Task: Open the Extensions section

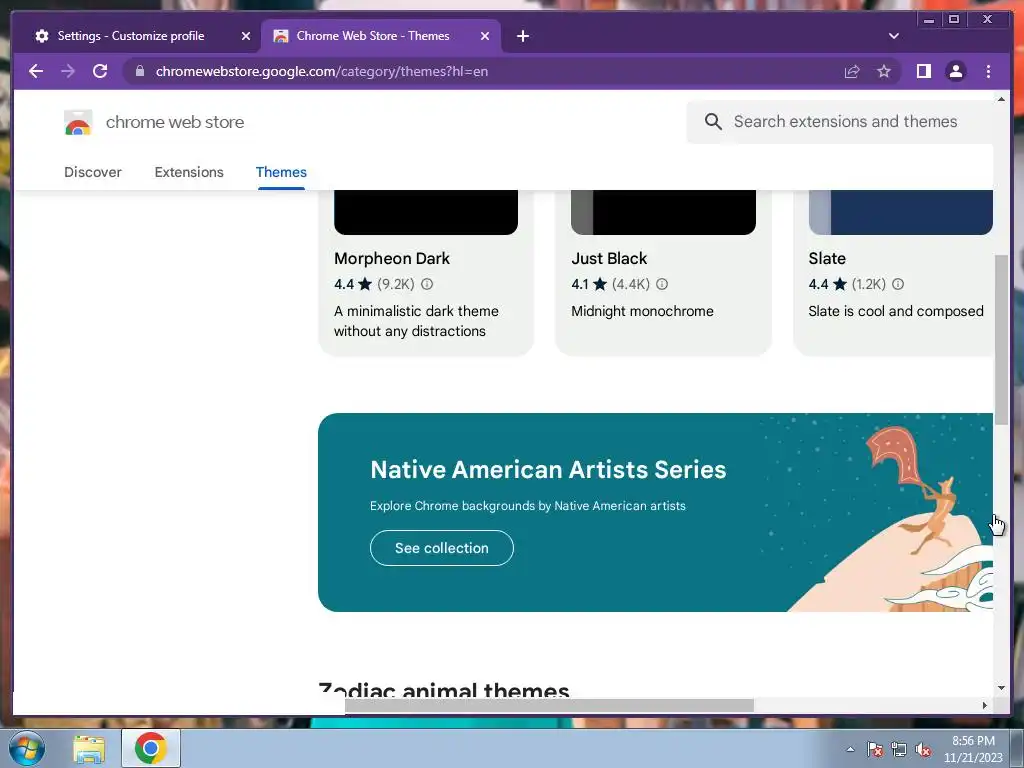Action: [x=189, y=172]
